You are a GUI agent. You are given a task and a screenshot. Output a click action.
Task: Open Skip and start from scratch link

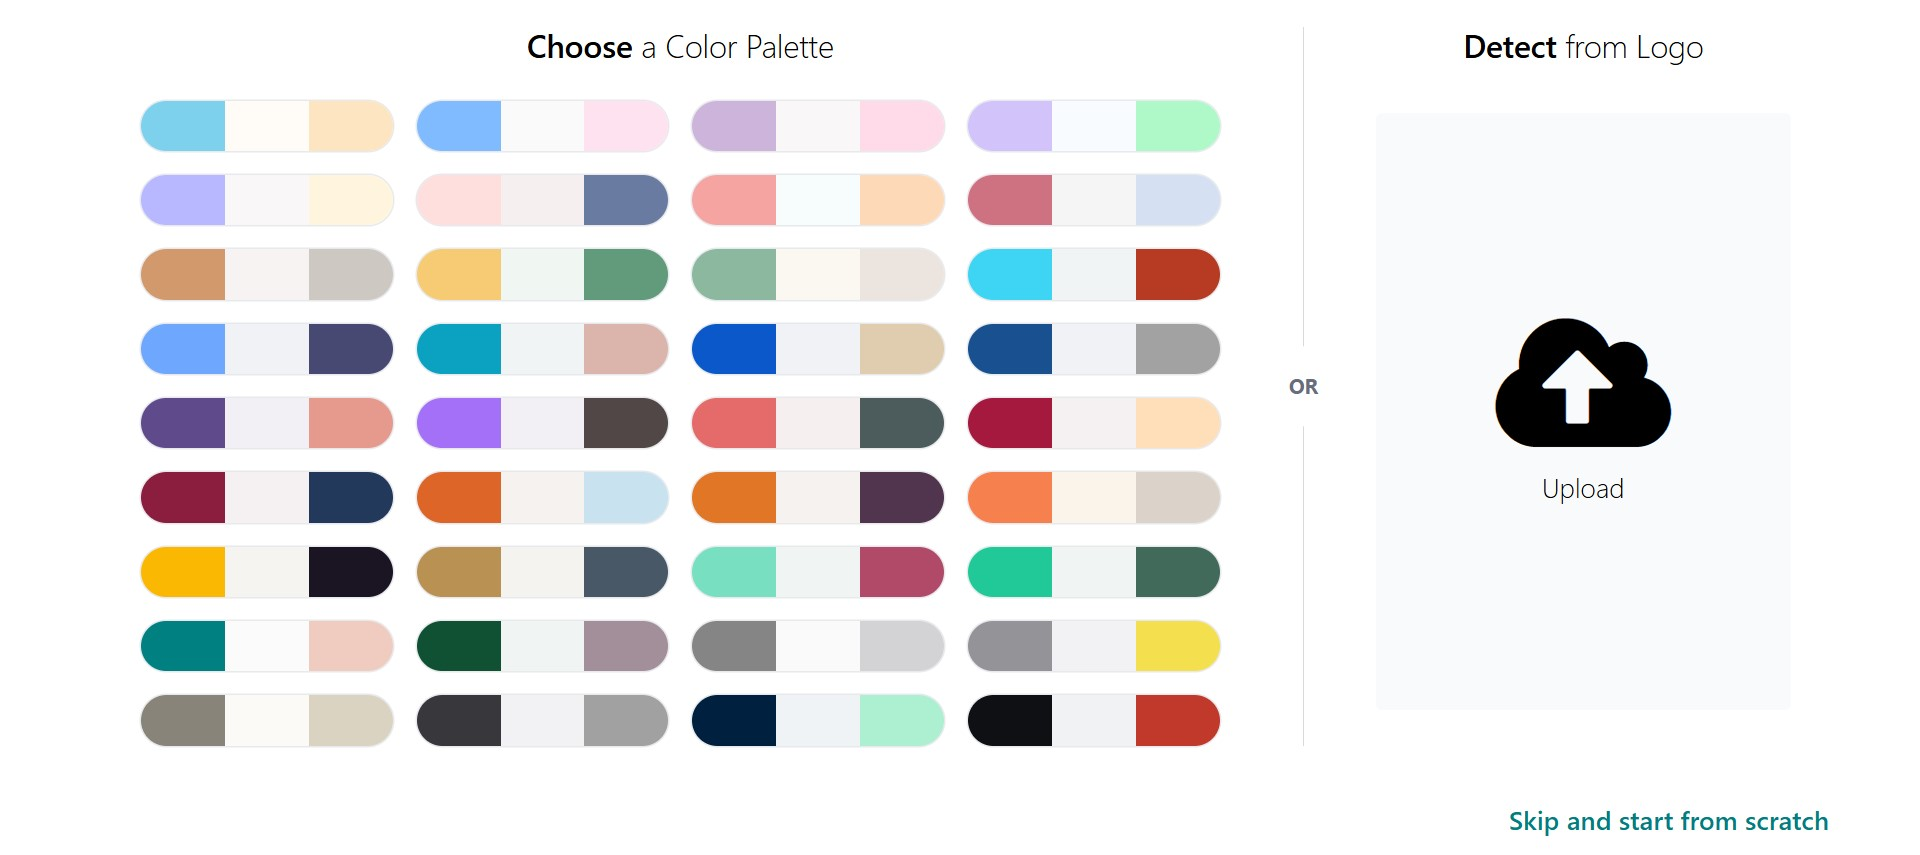[1668, 821]
